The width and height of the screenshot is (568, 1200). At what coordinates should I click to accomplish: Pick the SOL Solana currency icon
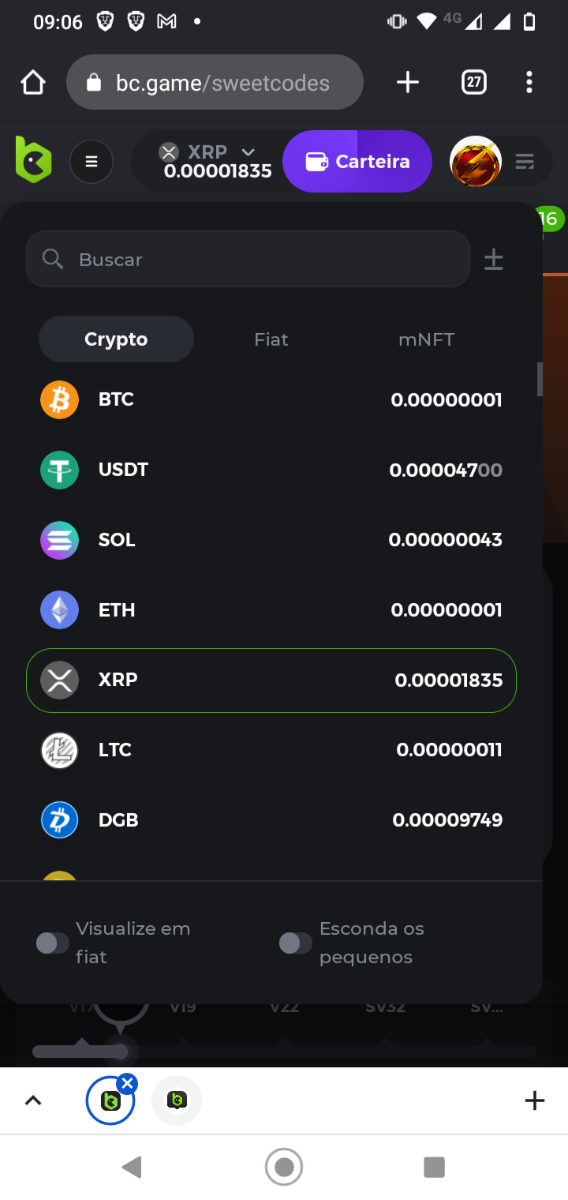tap(59, 540)
